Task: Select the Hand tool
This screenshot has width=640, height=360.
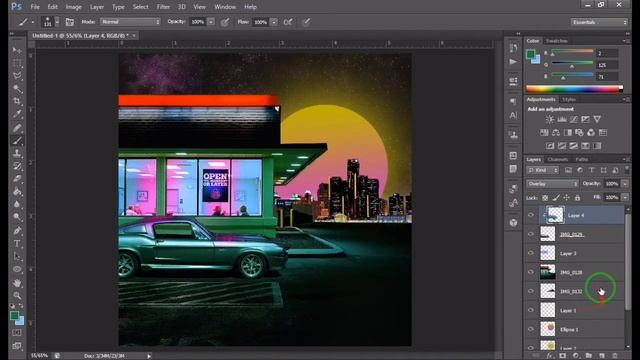Action: (x=17, y=282)
